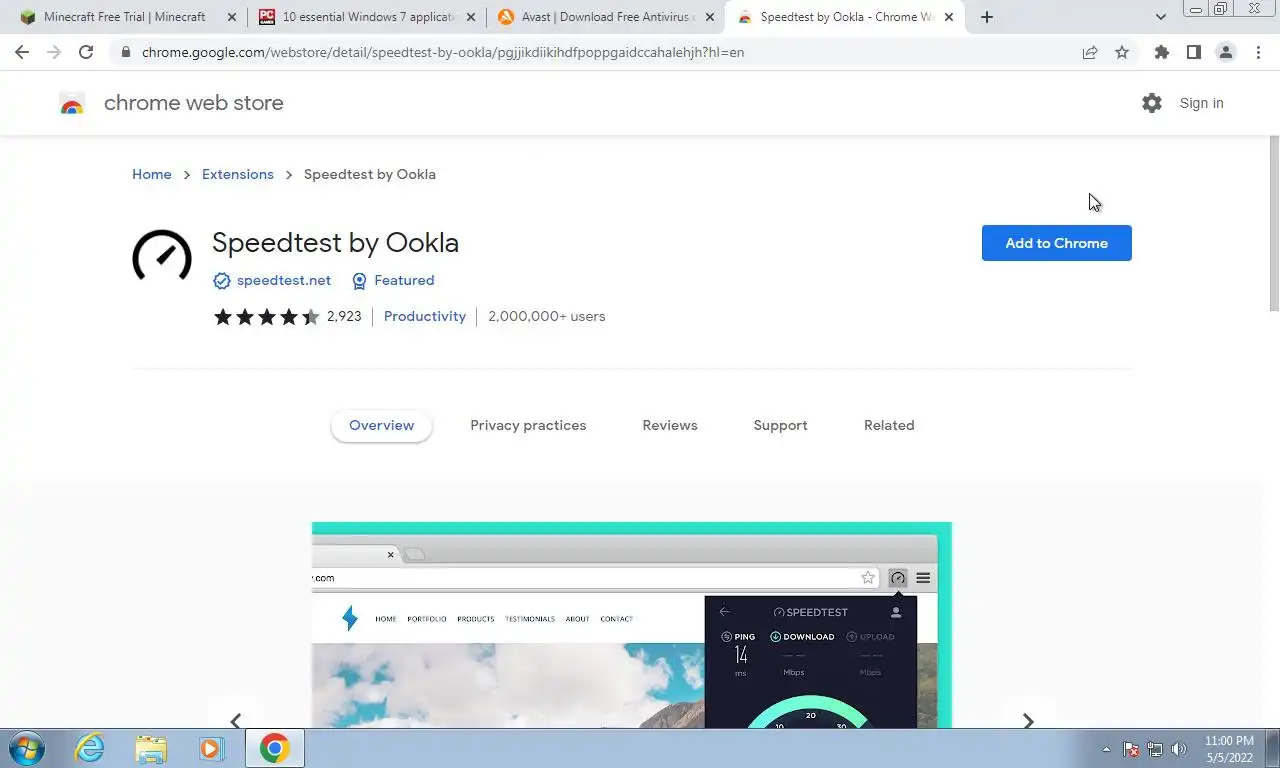Click the Speedtest screenshot preview

click(632, 625)
